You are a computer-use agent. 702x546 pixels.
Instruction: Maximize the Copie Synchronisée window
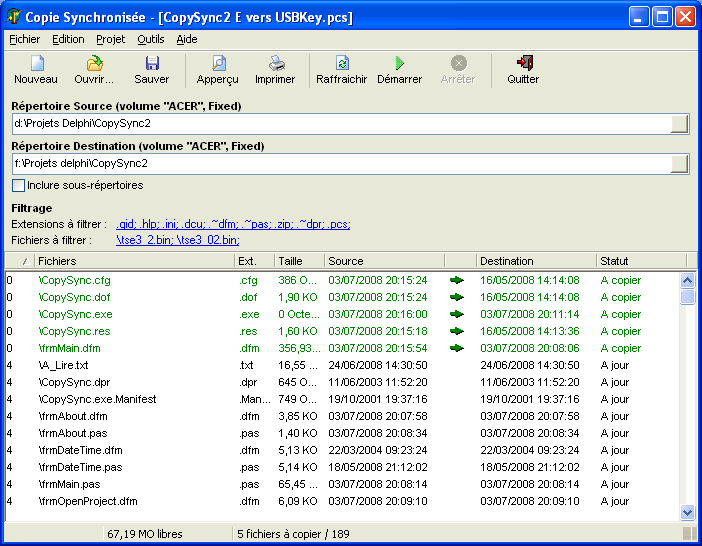(662, 17)
